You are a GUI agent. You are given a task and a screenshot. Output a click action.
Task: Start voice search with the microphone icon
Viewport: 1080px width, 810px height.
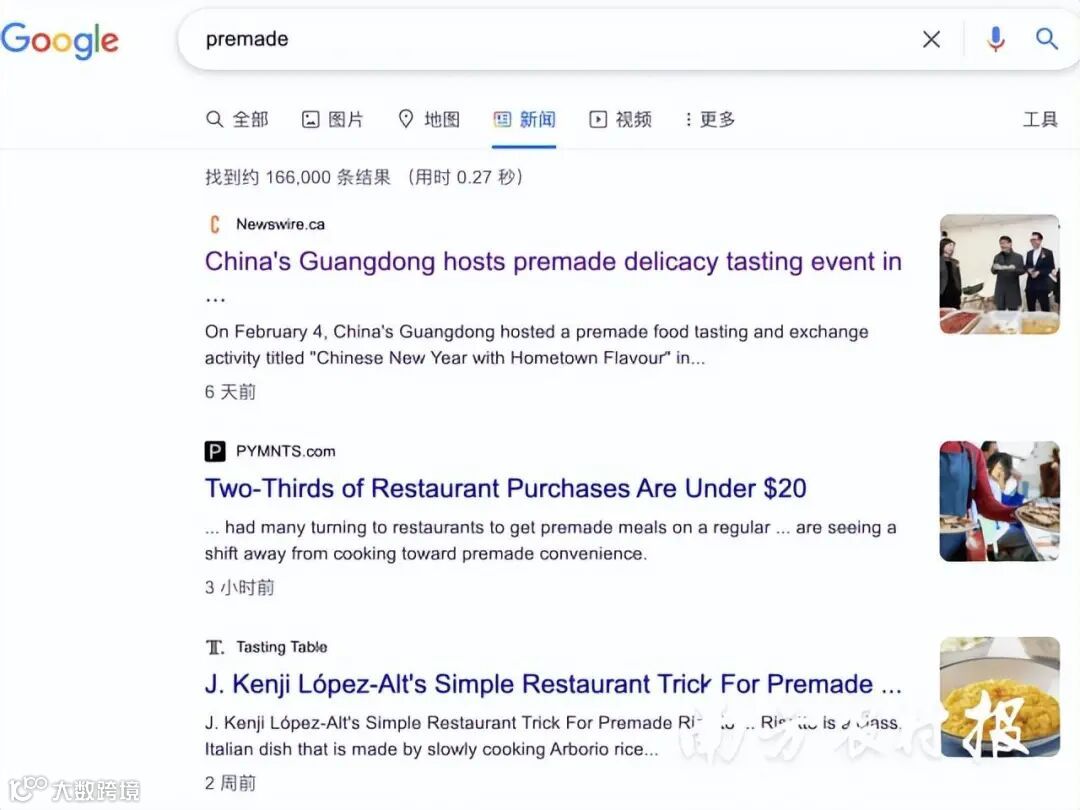click(x=995, y=39)
